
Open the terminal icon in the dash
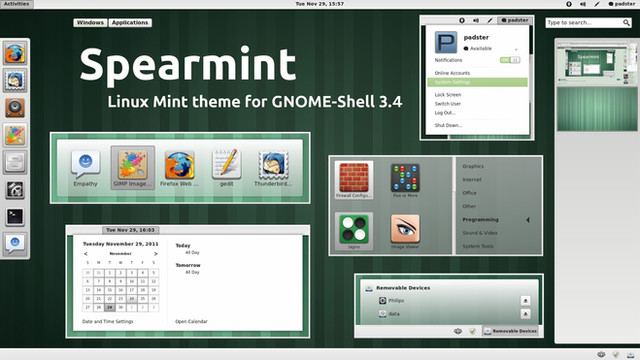pyautogui.click(x=15, y=216)
